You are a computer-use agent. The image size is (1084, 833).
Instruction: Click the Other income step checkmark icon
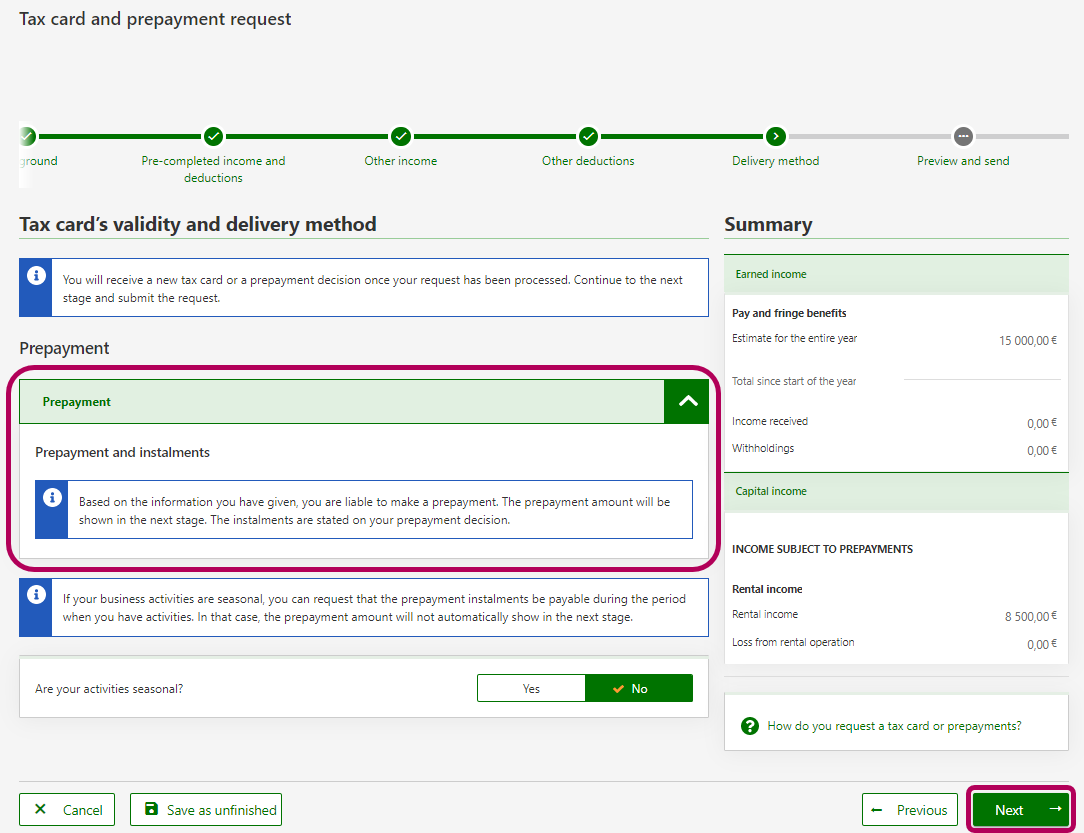point(401,136)
